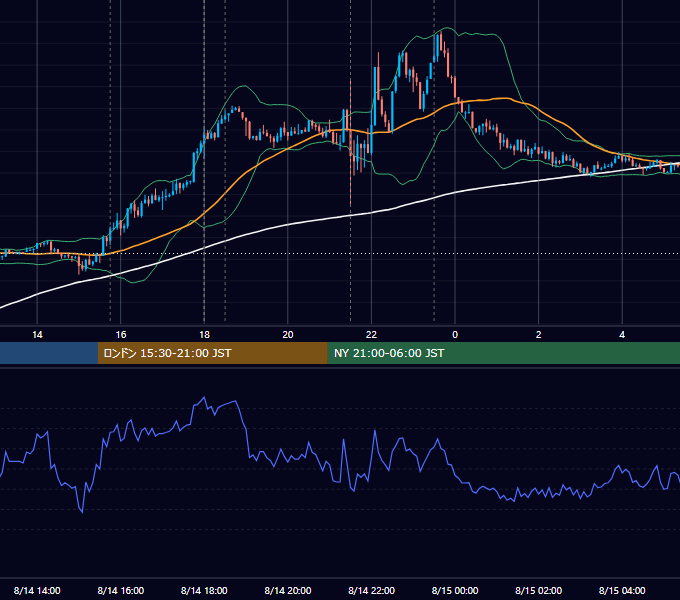This screenshot has width=680, height=600.
Task: Click the 8/14 16:00 time label
Action: coord(121,590)
